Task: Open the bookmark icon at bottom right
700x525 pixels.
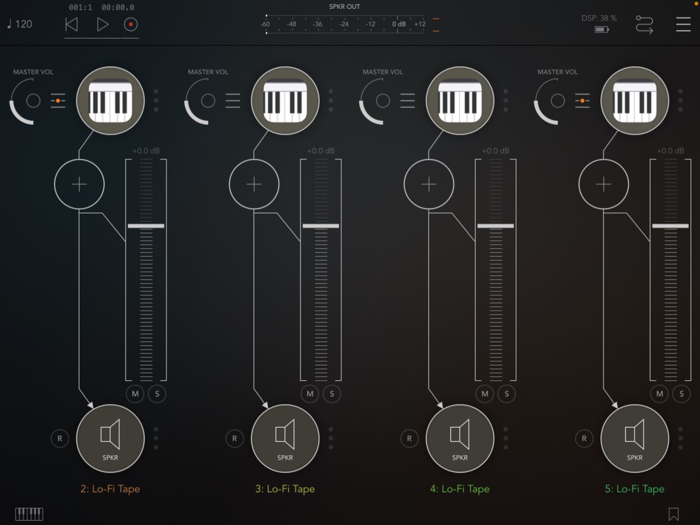Action: coord(673,514)
